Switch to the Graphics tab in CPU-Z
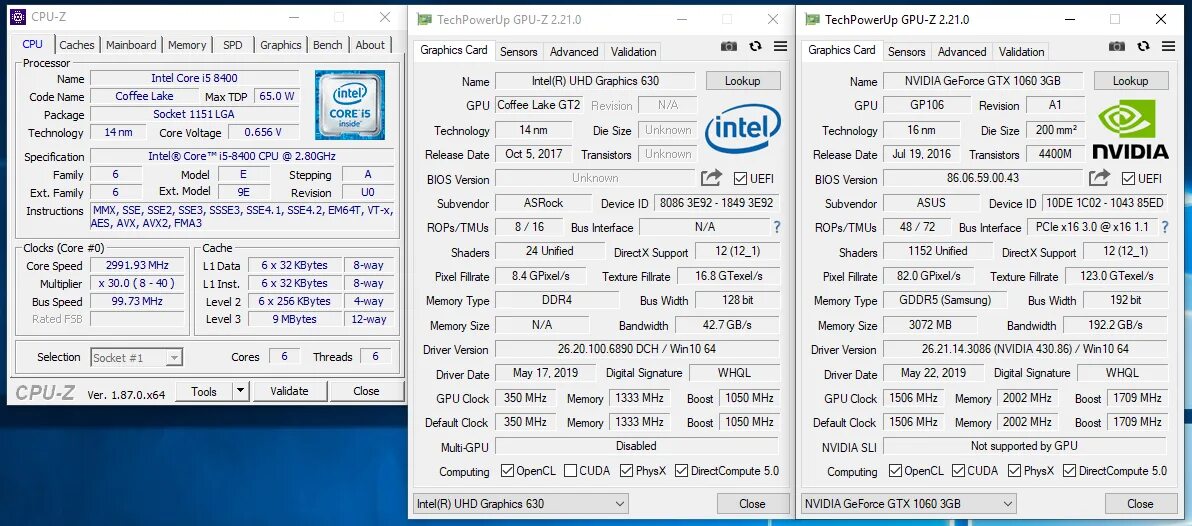 tap(281, 45)
